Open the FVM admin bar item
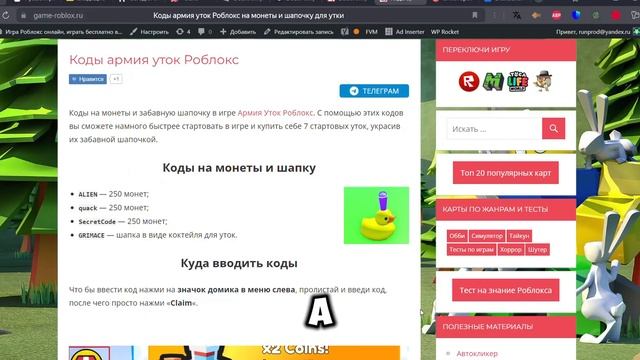640x360 pixels. [x=371, y=31]
